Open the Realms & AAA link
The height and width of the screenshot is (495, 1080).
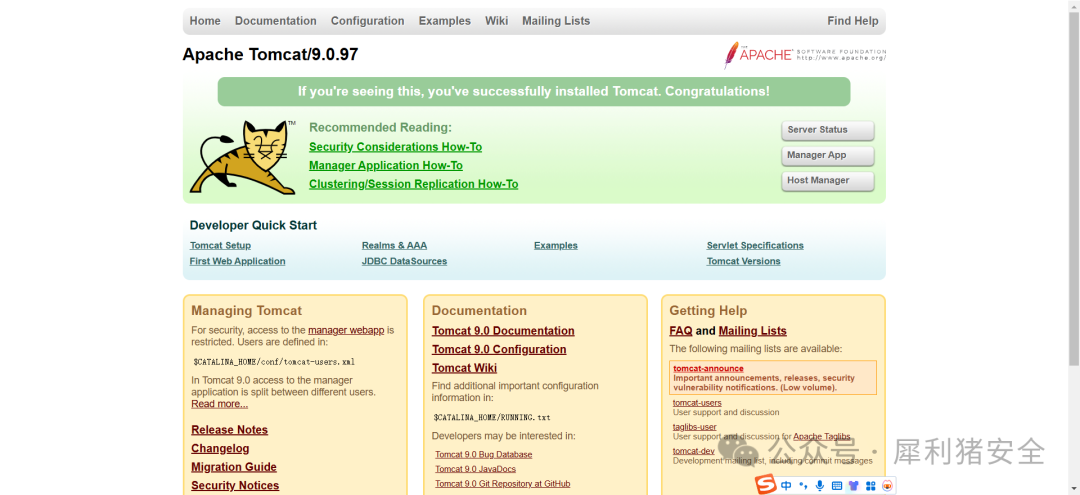click(x=394, y=245)
